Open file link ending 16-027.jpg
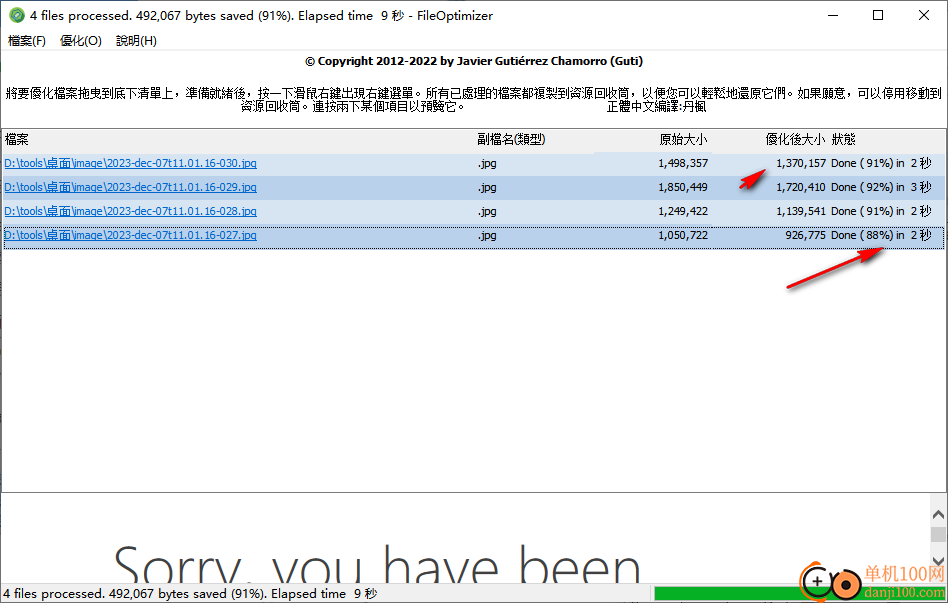Viewport: 948px width, 603px height. point(131,235)
